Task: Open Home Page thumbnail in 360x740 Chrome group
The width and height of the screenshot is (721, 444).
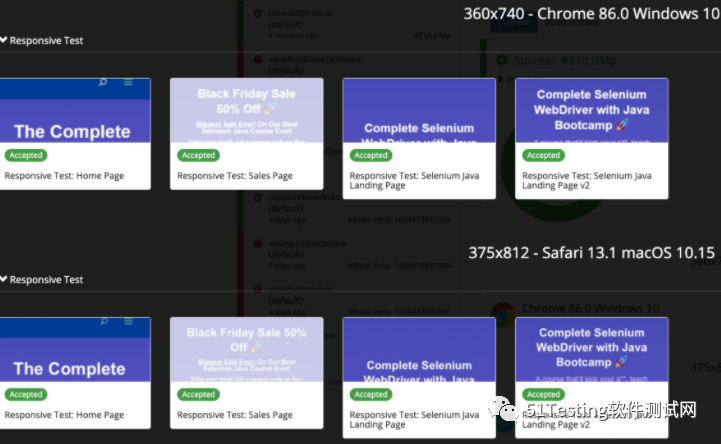Action: coord(75,110)
